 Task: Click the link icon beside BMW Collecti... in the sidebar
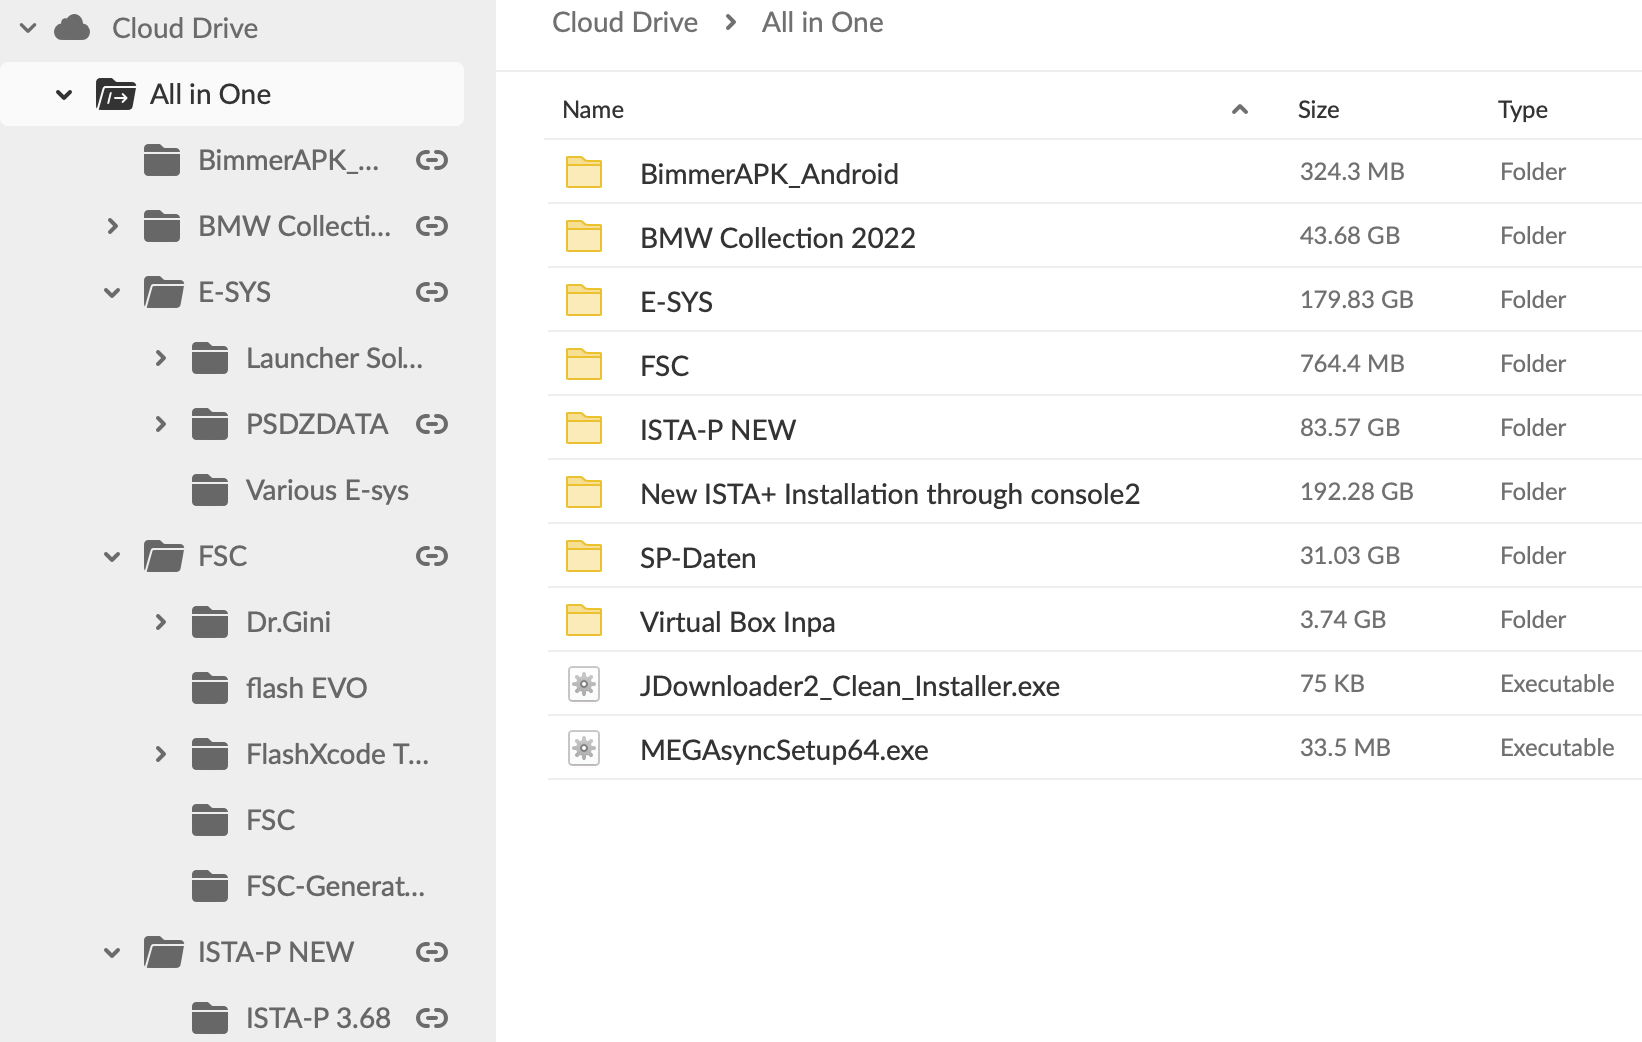point(431,226)
